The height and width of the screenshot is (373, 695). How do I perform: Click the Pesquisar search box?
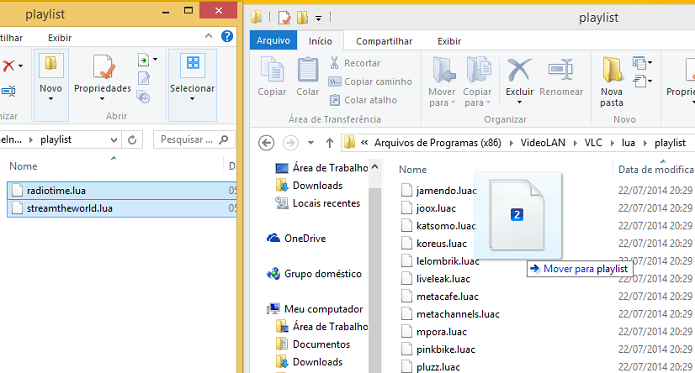tap(194, 140)
